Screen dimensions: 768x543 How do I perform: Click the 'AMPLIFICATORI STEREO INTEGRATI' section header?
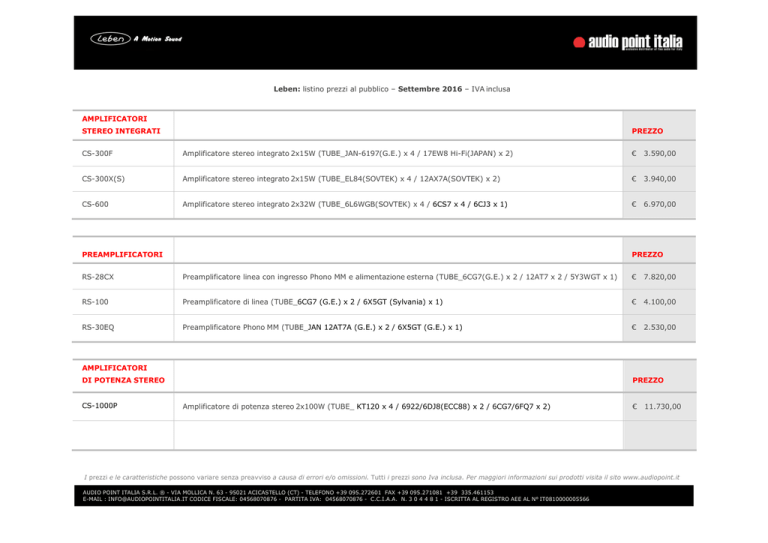point(121,125)
